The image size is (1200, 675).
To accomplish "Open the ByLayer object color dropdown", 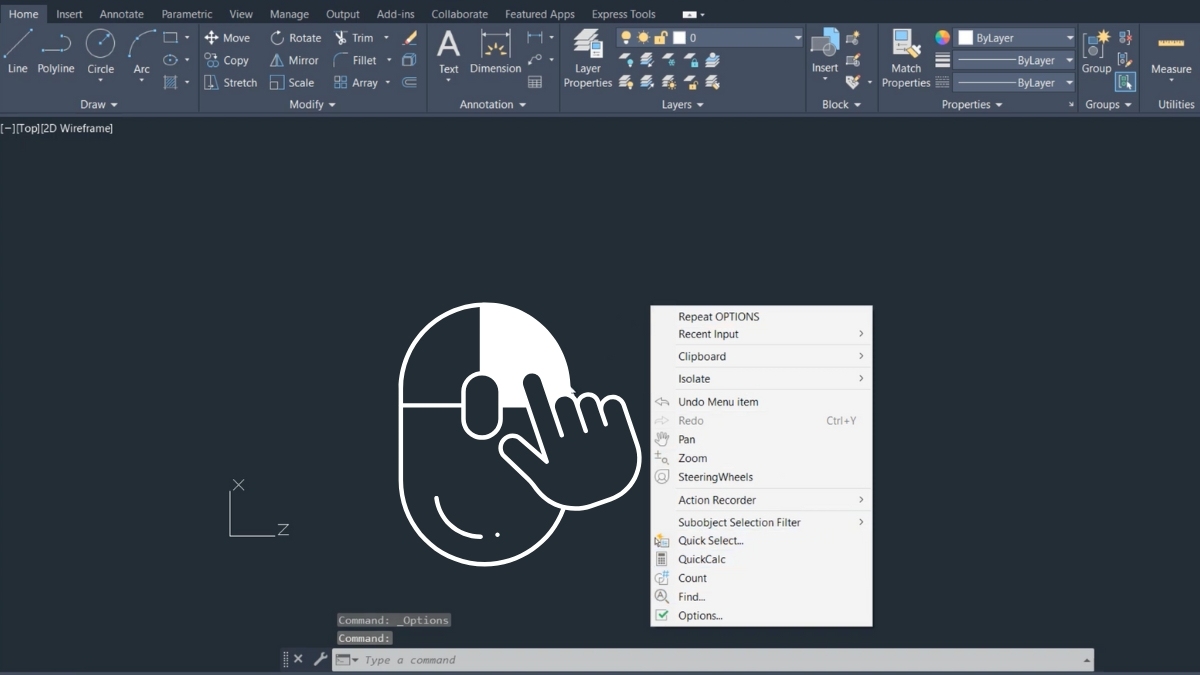I will (1069, 38).
